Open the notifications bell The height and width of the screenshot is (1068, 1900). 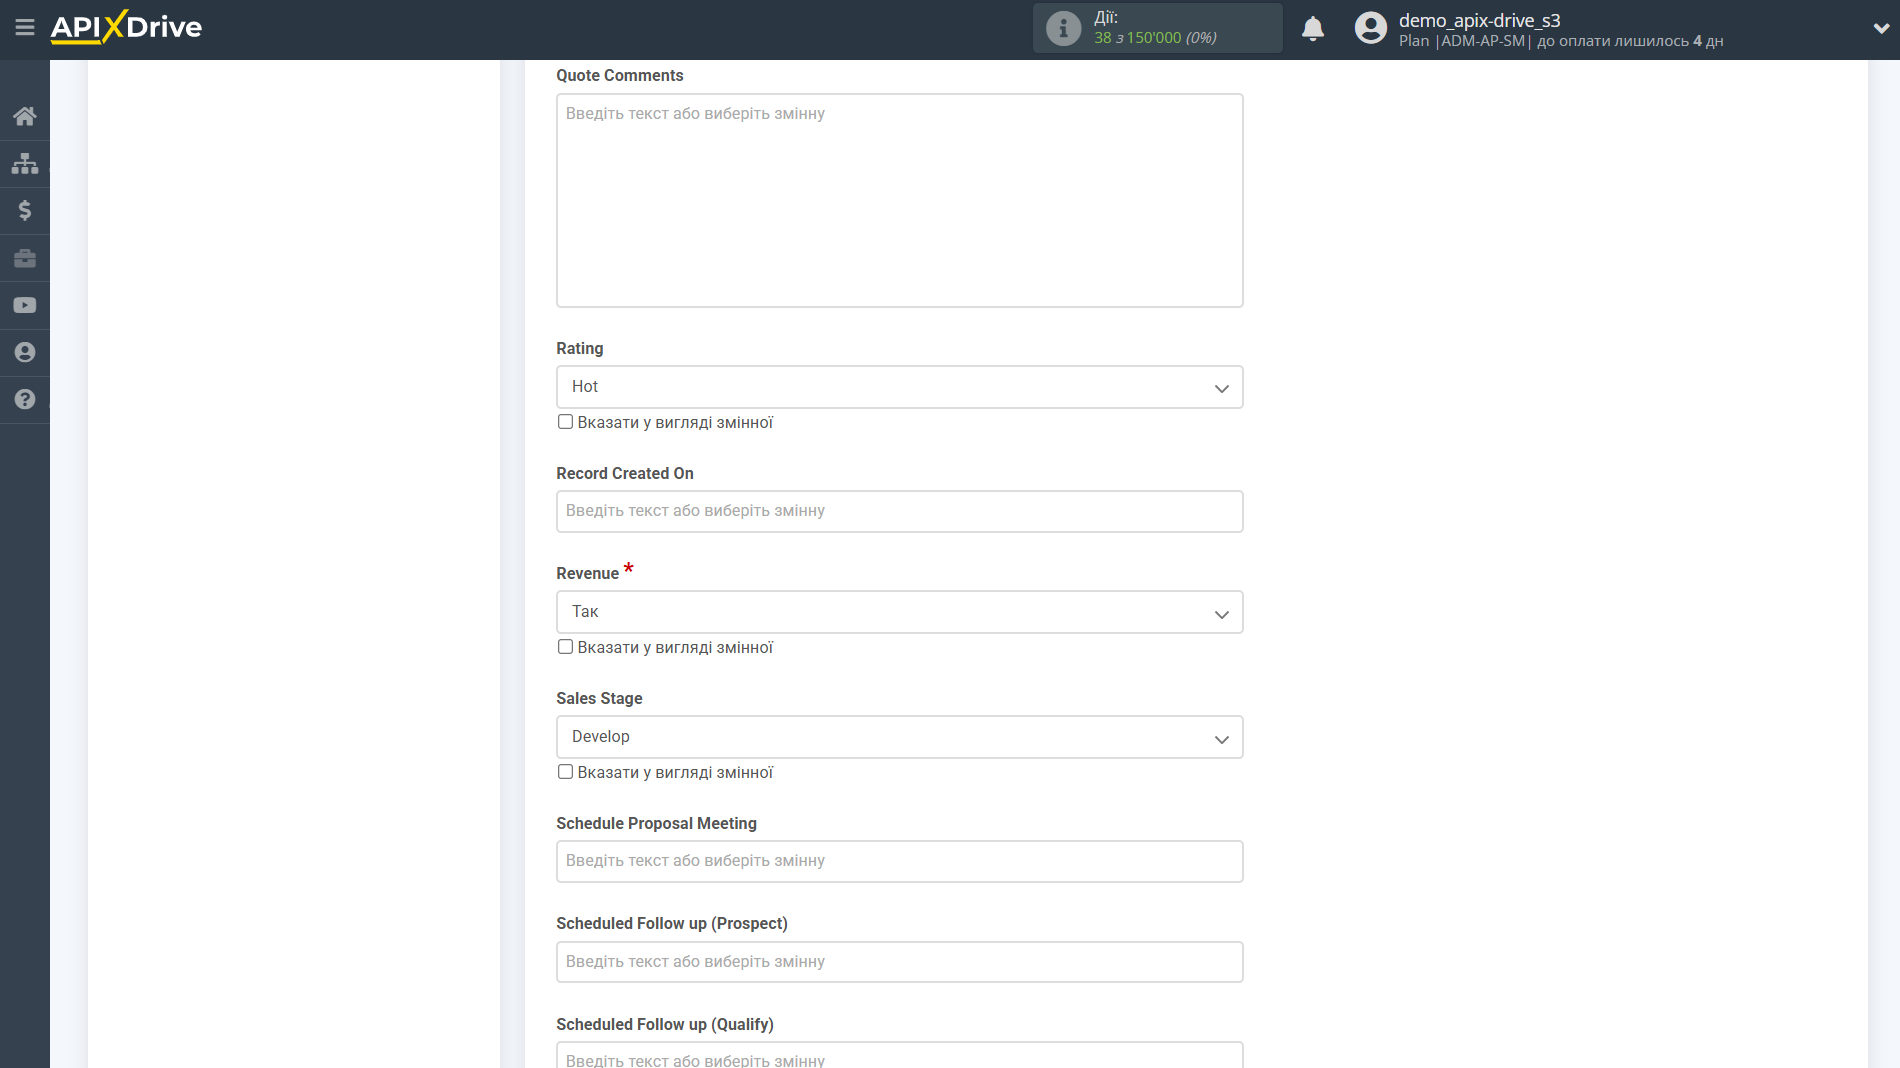pos(1313,28)
